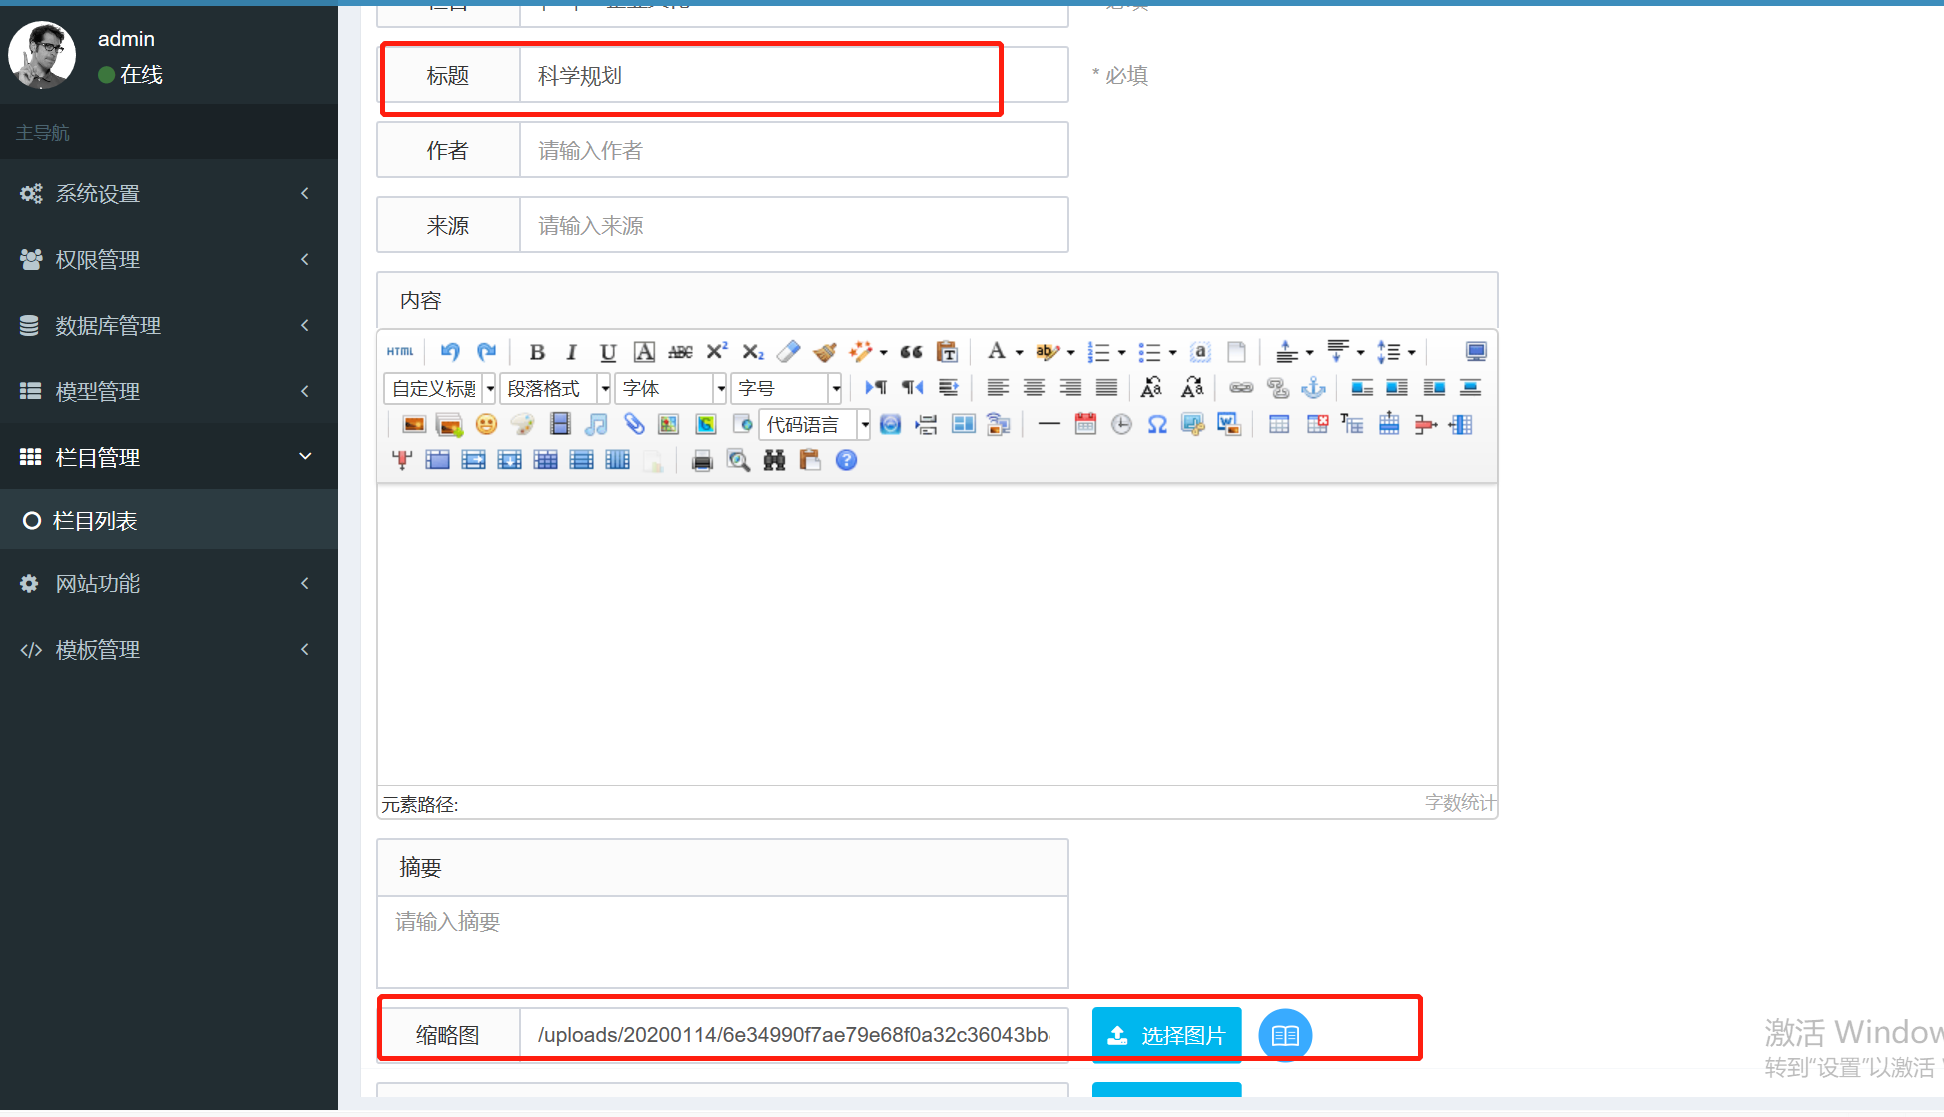Insert date with calendar icon
The image size is (1944, 1117).
1085,425
